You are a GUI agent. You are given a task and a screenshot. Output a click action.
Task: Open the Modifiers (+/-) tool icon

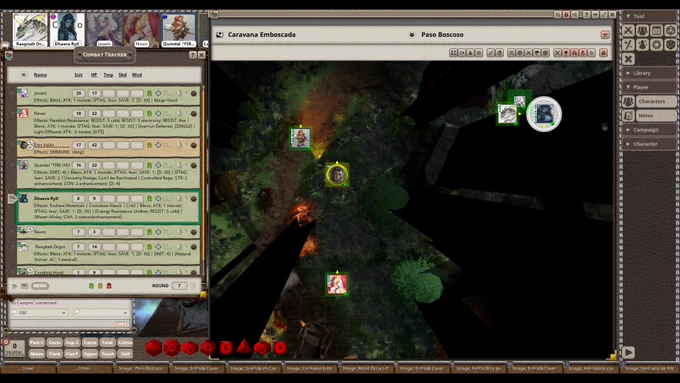(x=628, y=45)
